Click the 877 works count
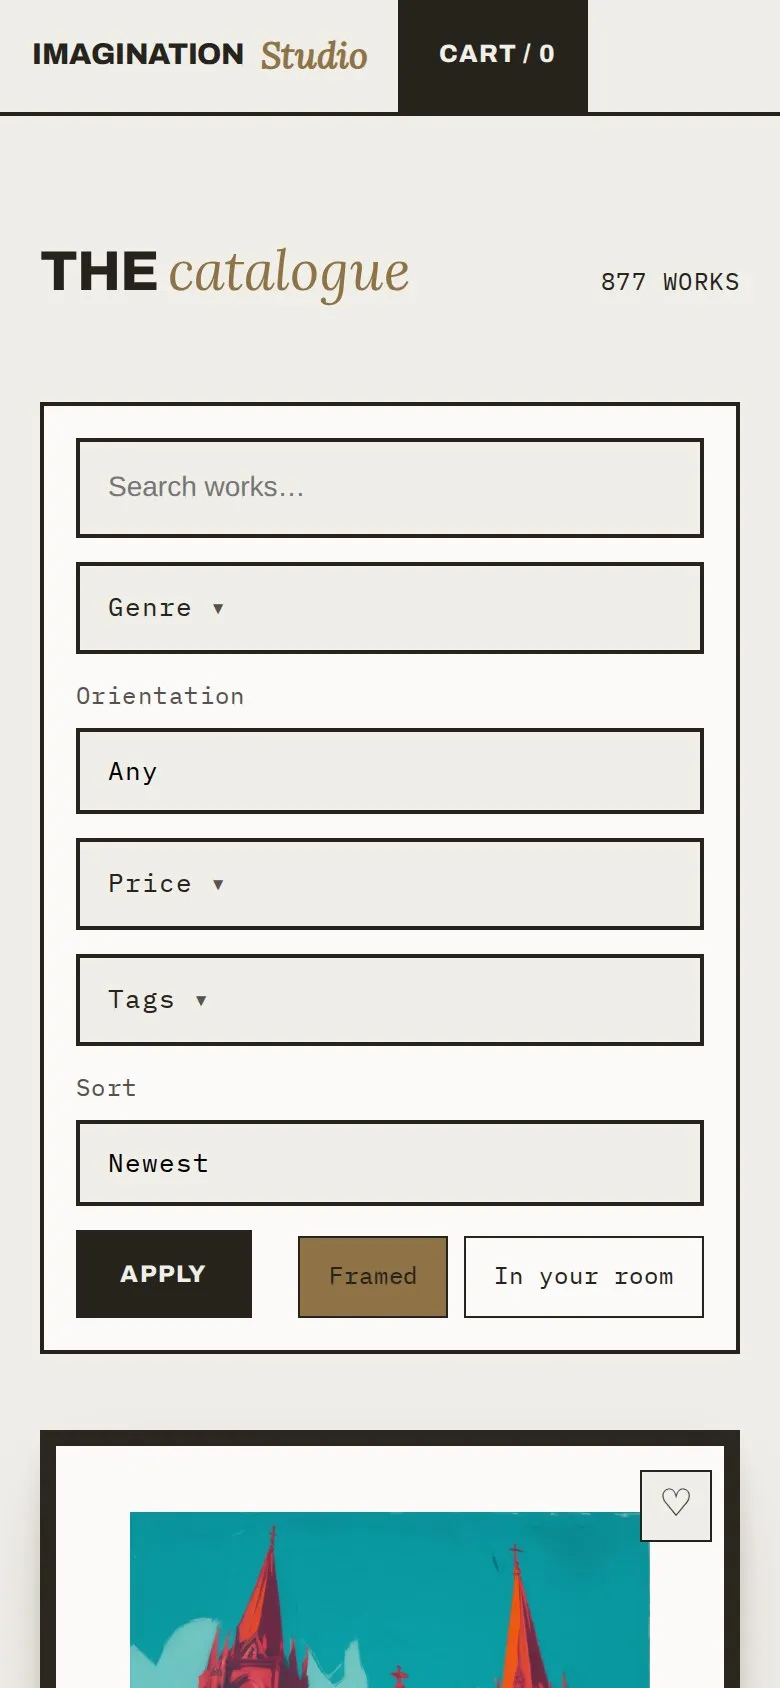Screen dimensions: 780x1688 point(670,282)
